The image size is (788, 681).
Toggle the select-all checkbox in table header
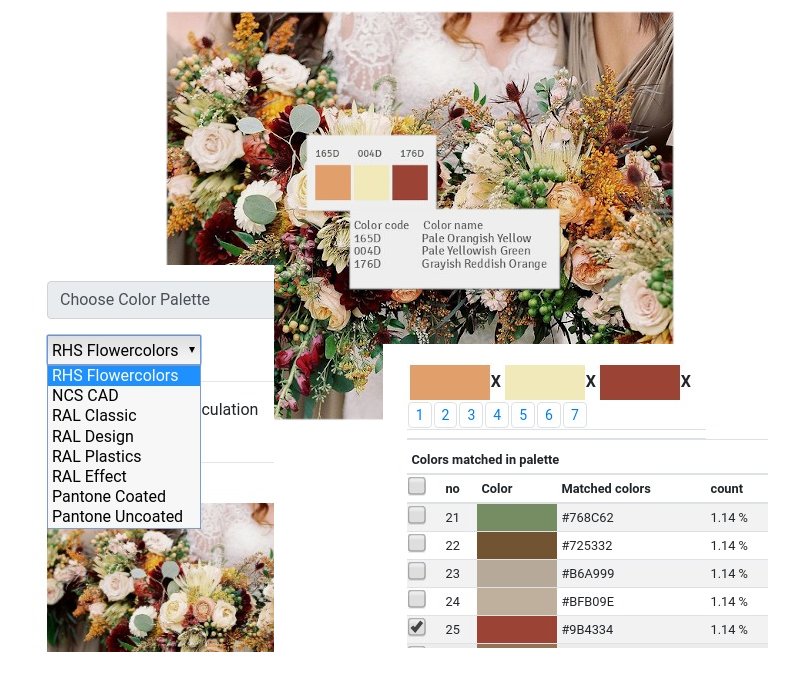(417, 487)
